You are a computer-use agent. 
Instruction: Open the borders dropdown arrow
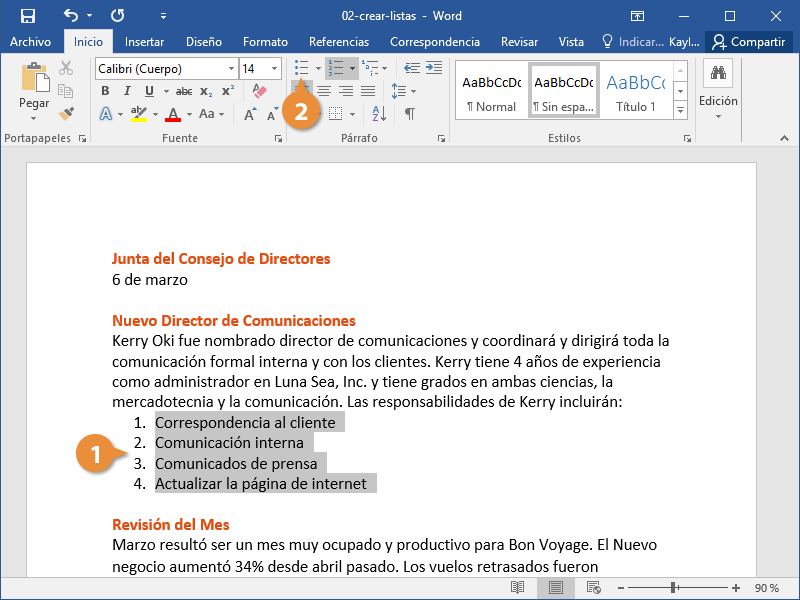352,114
